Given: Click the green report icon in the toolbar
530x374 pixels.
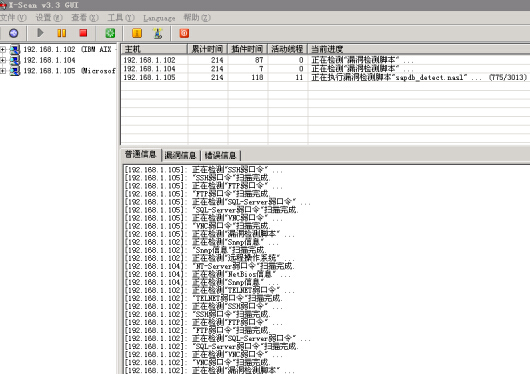Looking at the screenshot, I should [110, 33].
